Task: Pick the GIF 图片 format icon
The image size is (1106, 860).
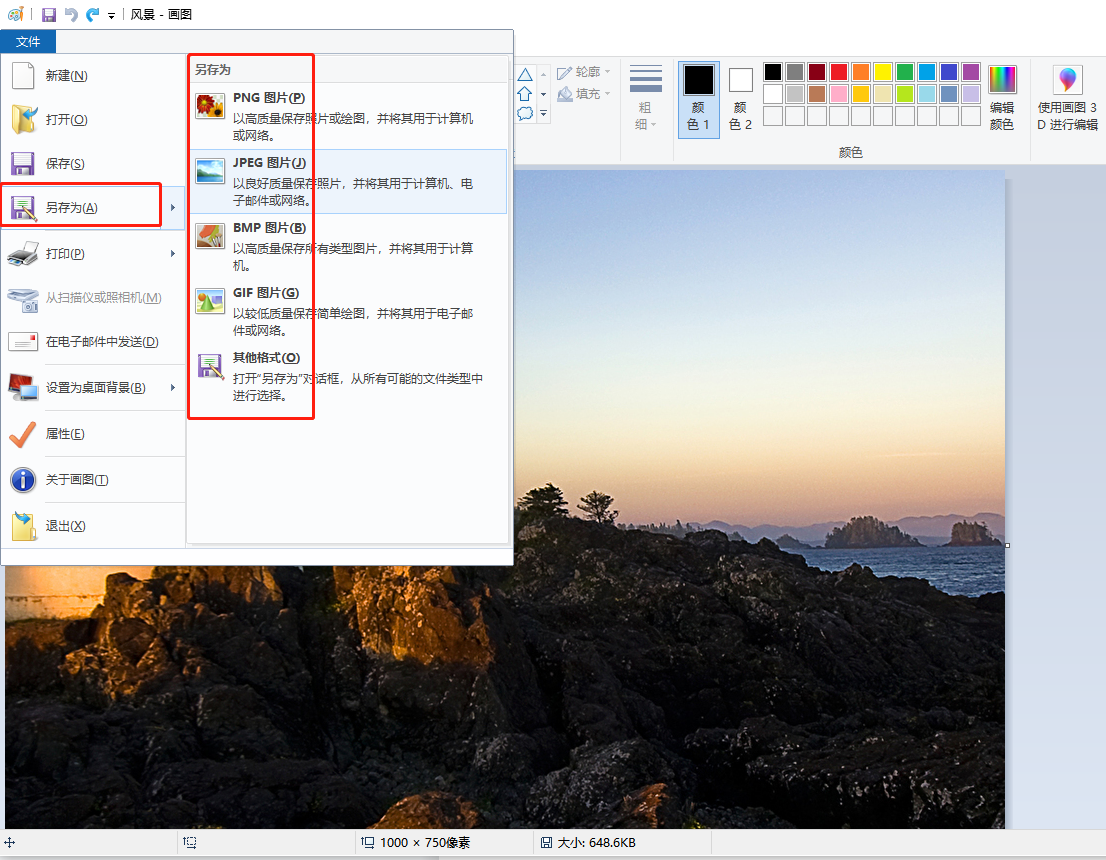Action: 209,301
